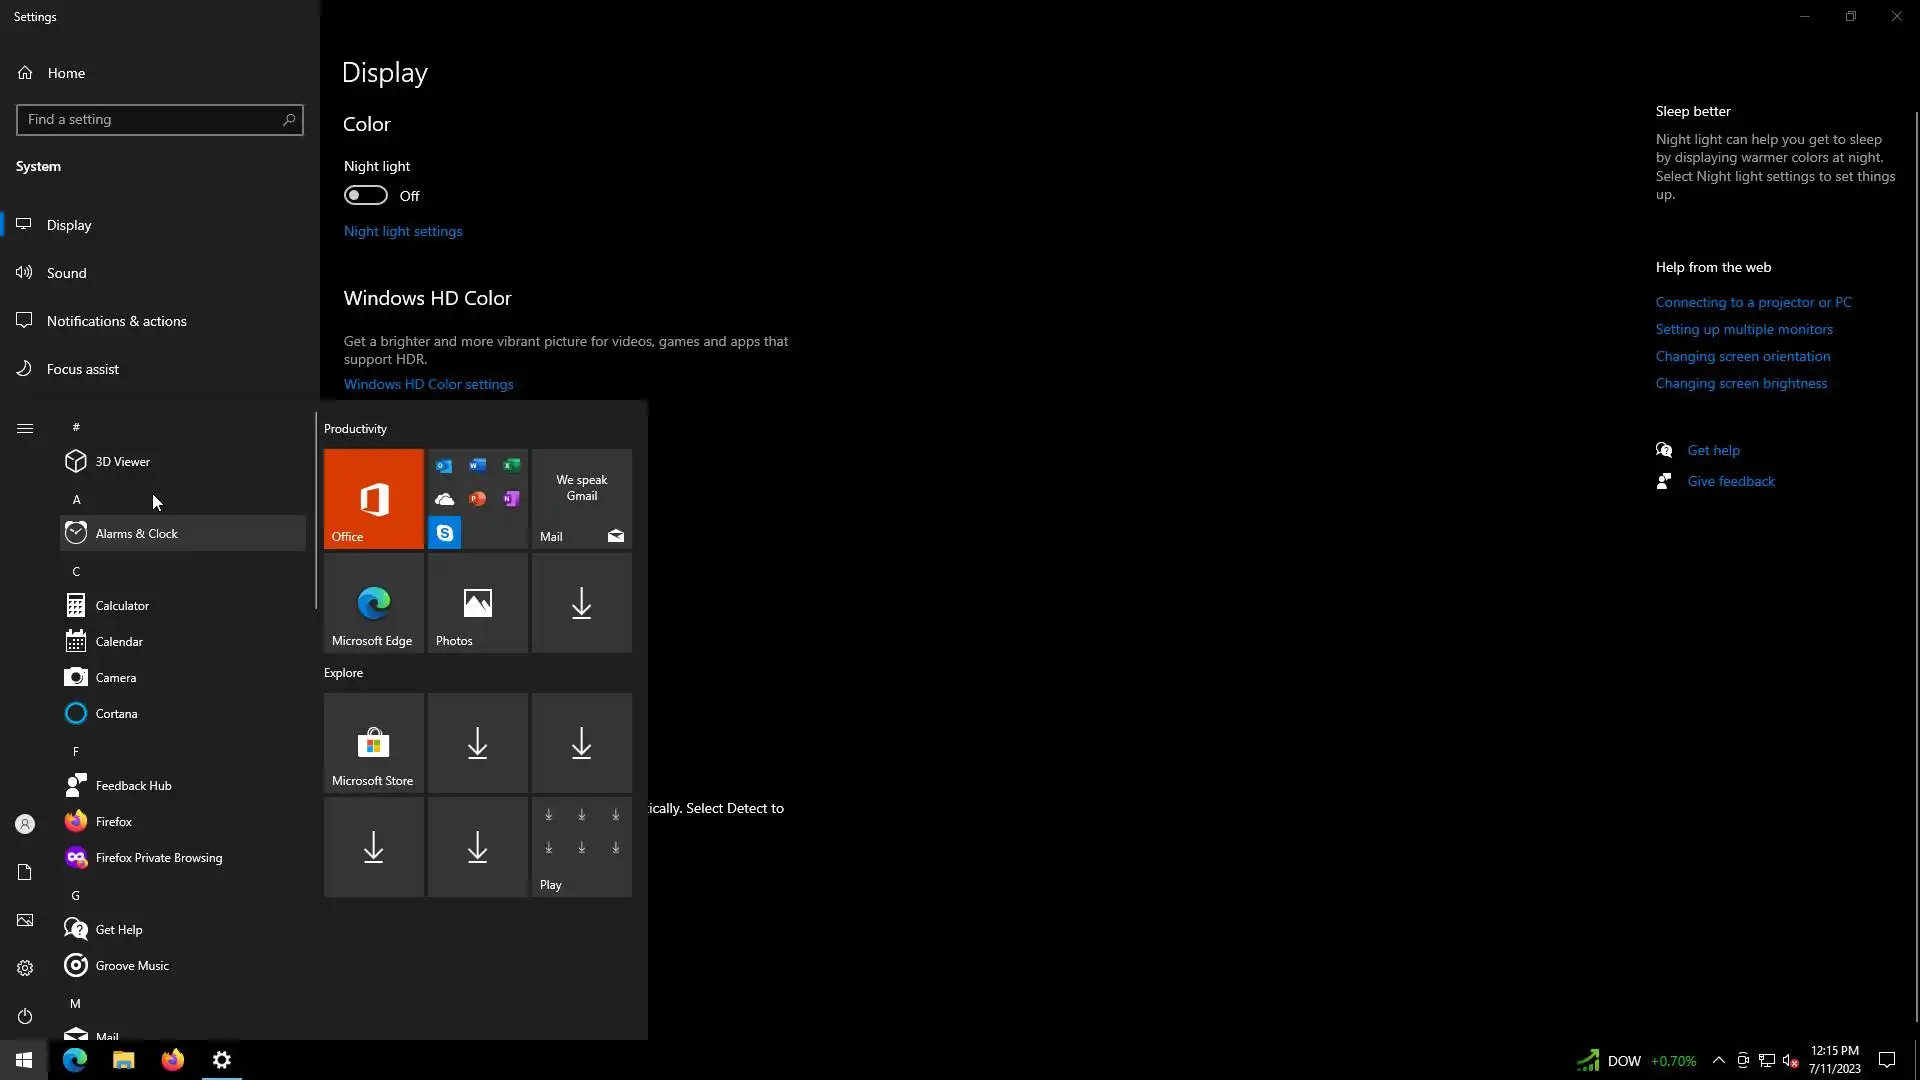Open Windows HD Color settings link
The width and height of the screenshot is (1920, 1080).
pos(428,384)
